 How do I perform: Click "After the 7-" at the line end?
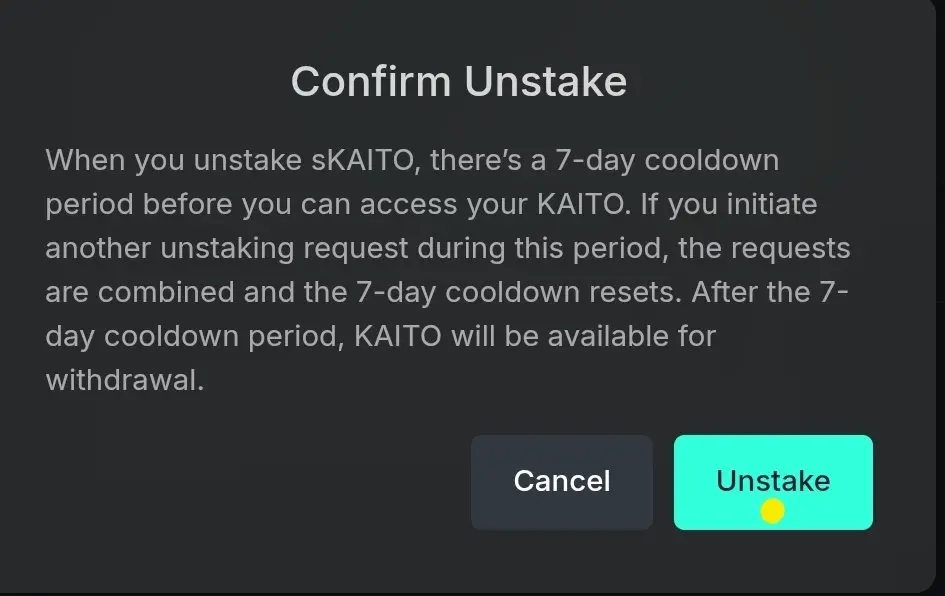[x=770, y=292]
